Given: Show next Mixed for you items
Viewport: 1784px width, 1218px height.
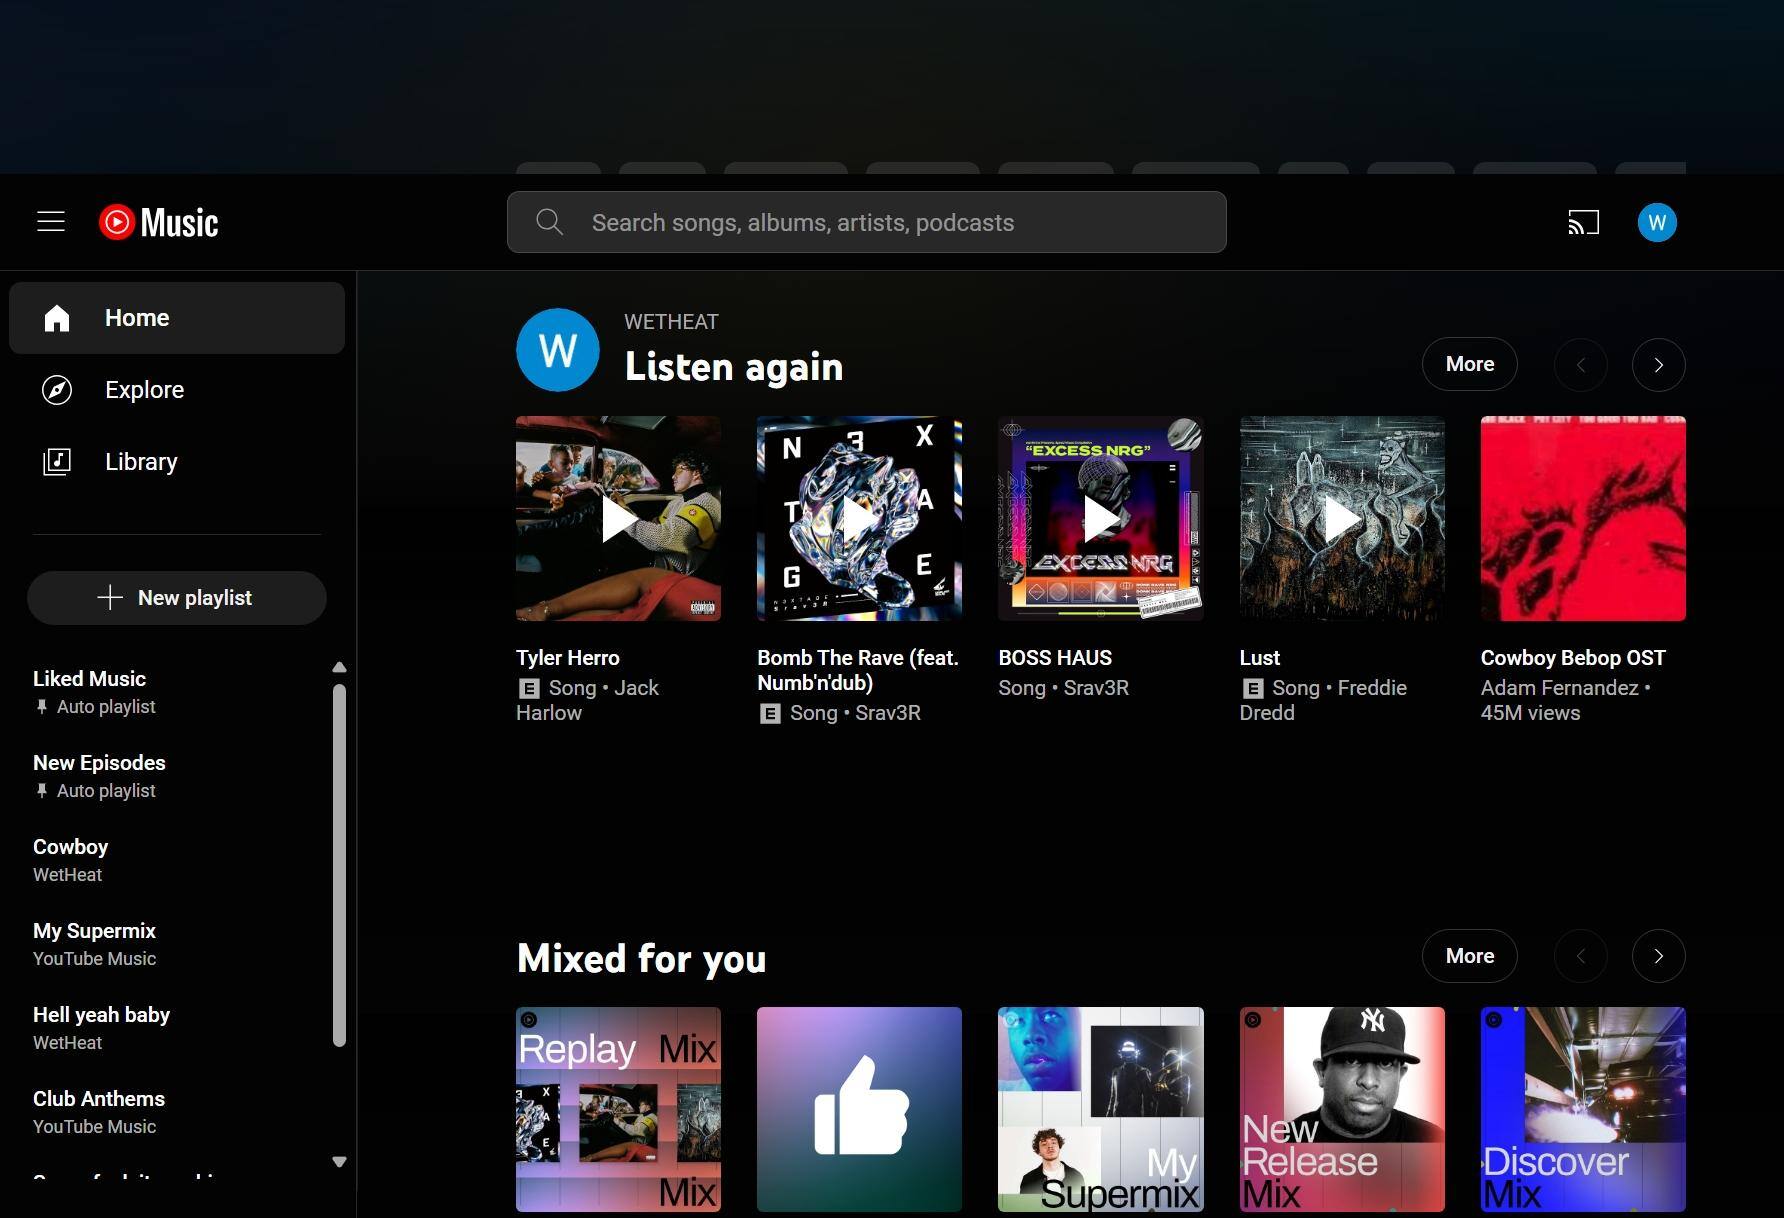Looking at the screenshot, I should click(1658, 957).
